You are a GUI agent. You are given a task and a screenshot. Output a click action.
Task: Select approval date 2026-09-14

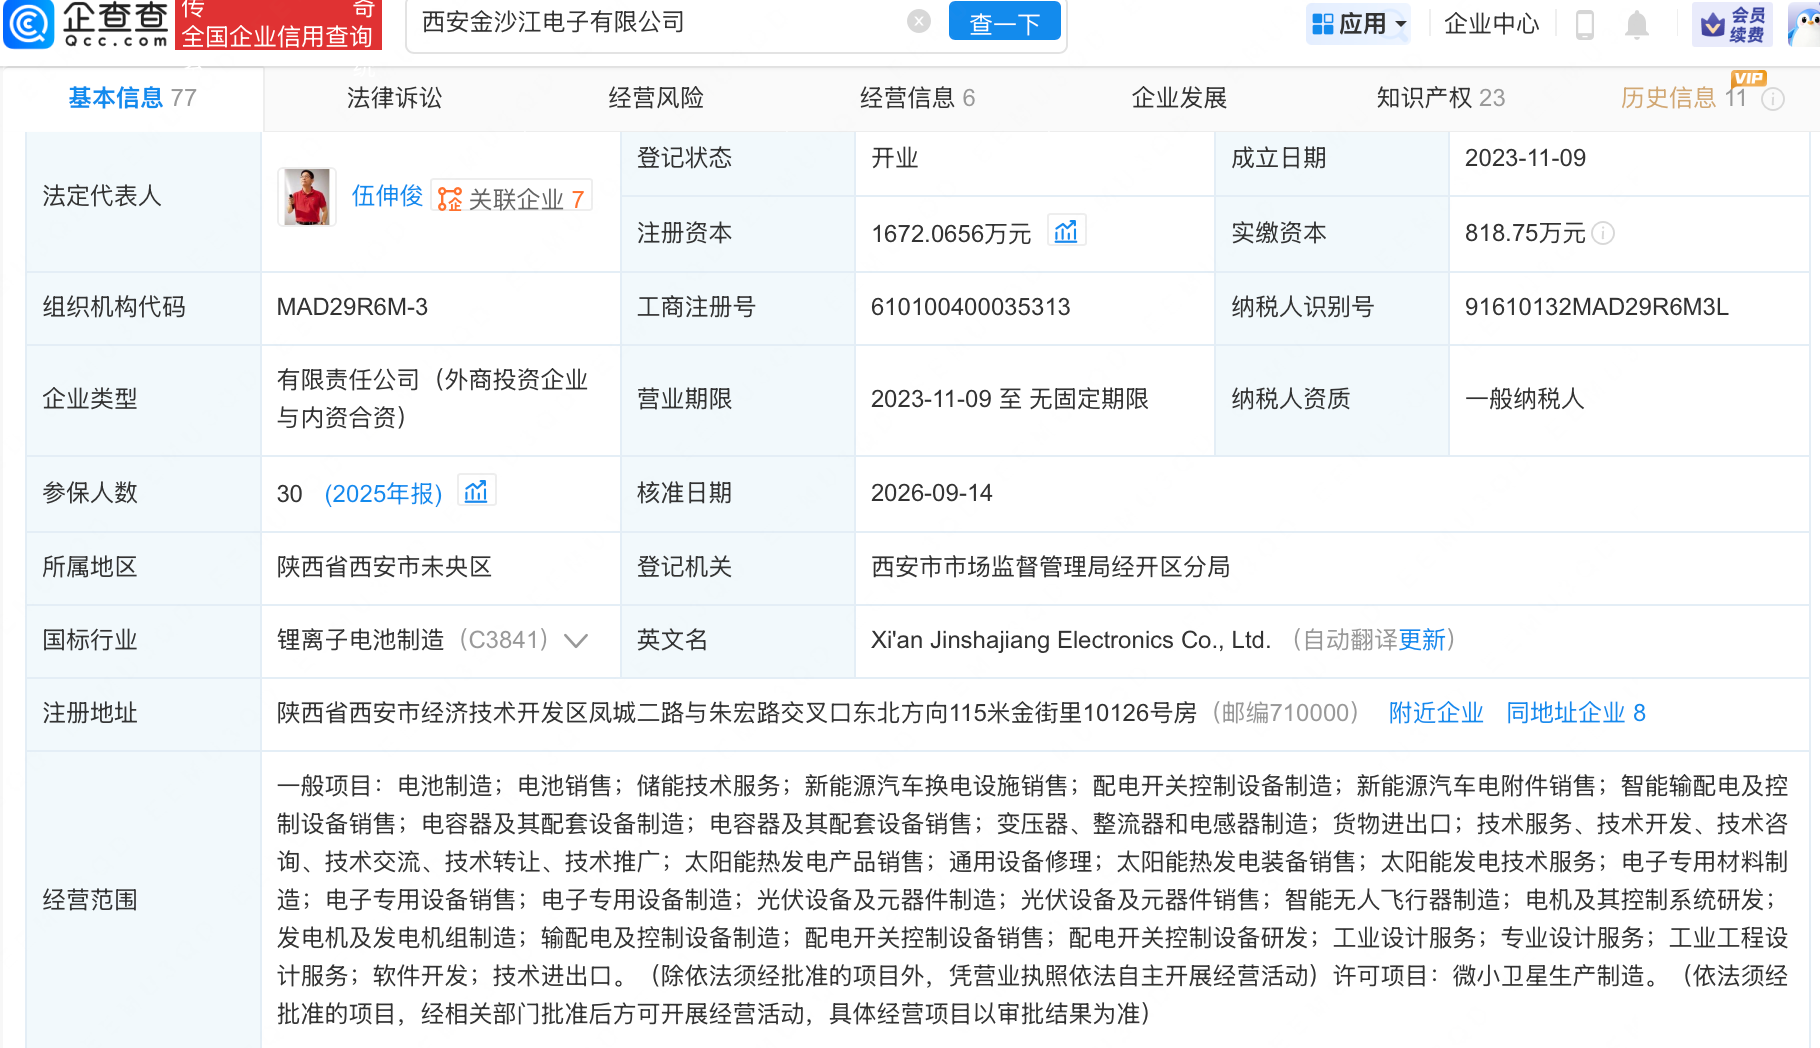point(931,493)
